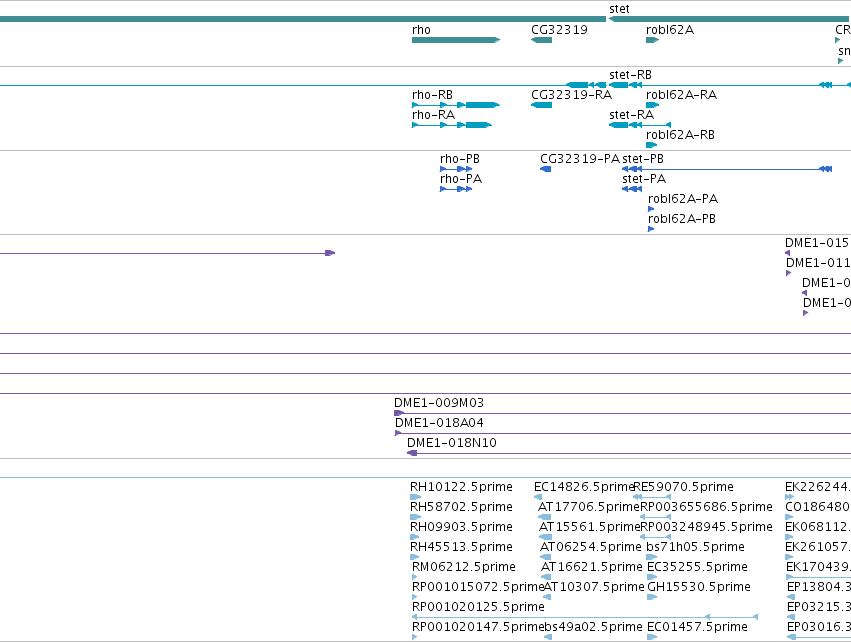Image resolution: width=851 pixels, height=642 pixels.
Task: Click the rho-RB transcript glyph
Action: (456, 105)
